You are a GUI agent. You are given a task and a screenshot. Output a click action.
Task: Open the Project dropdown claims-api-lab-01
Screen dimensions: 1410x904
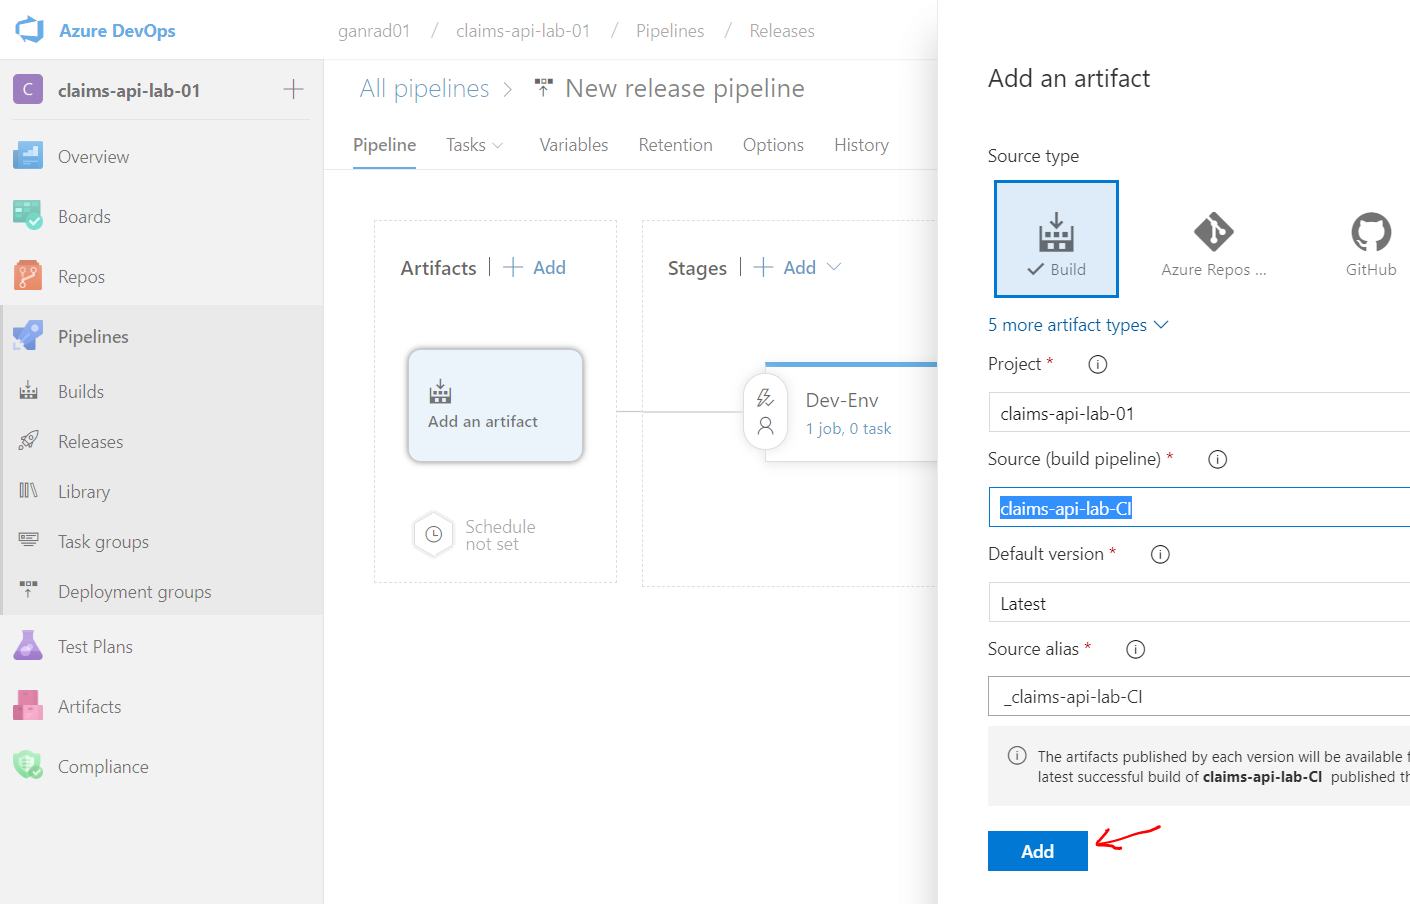tap(1199, 413)
